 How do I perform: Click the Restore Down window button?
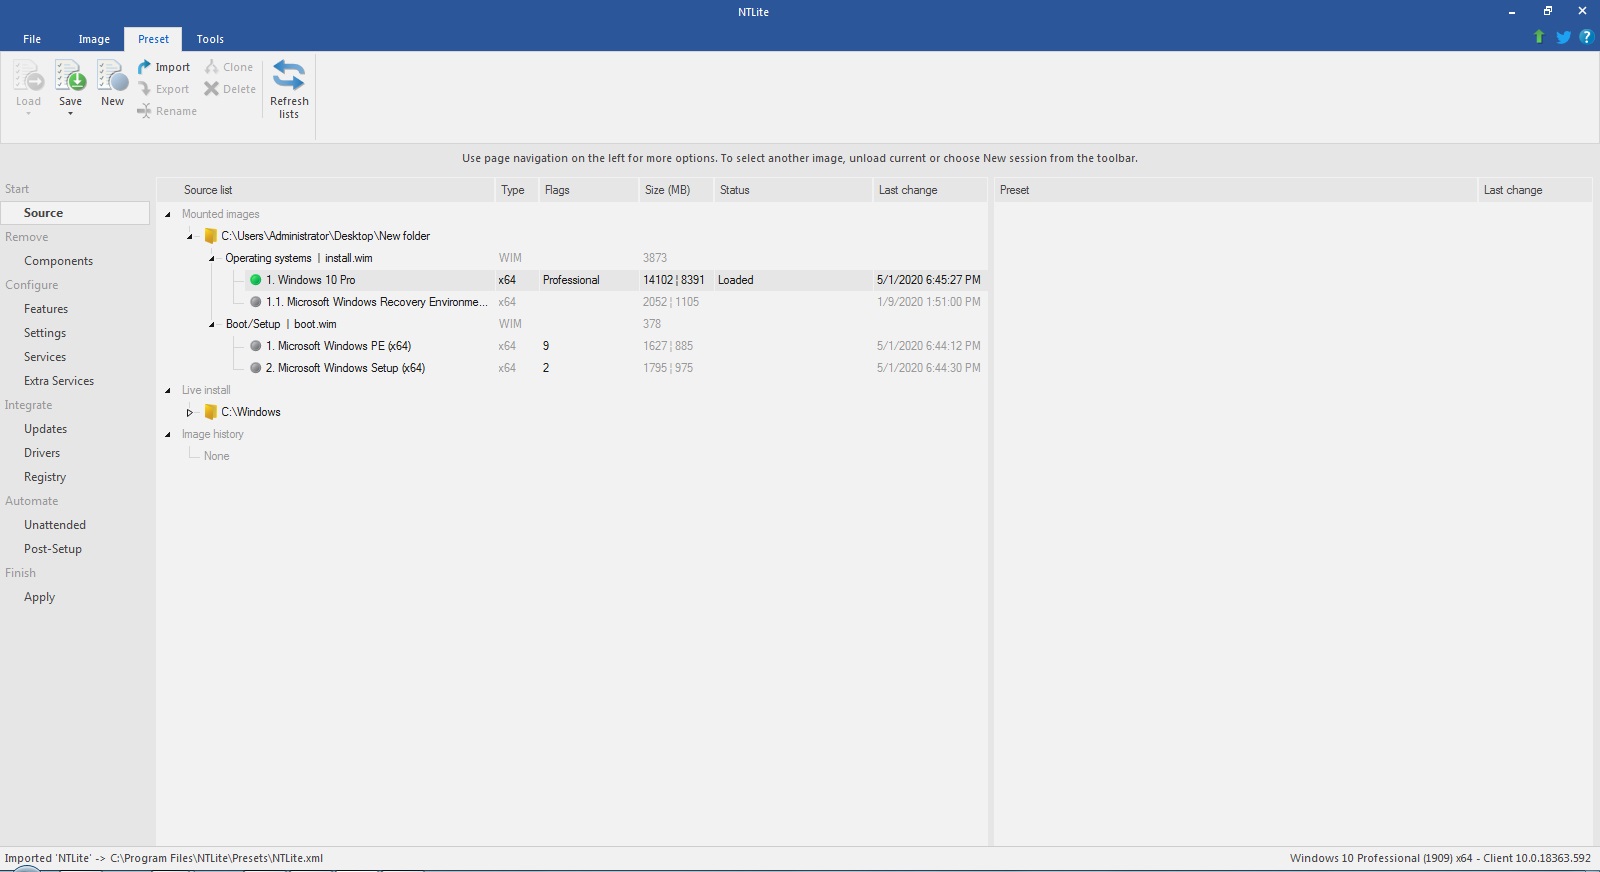[x=1547, y=11]
